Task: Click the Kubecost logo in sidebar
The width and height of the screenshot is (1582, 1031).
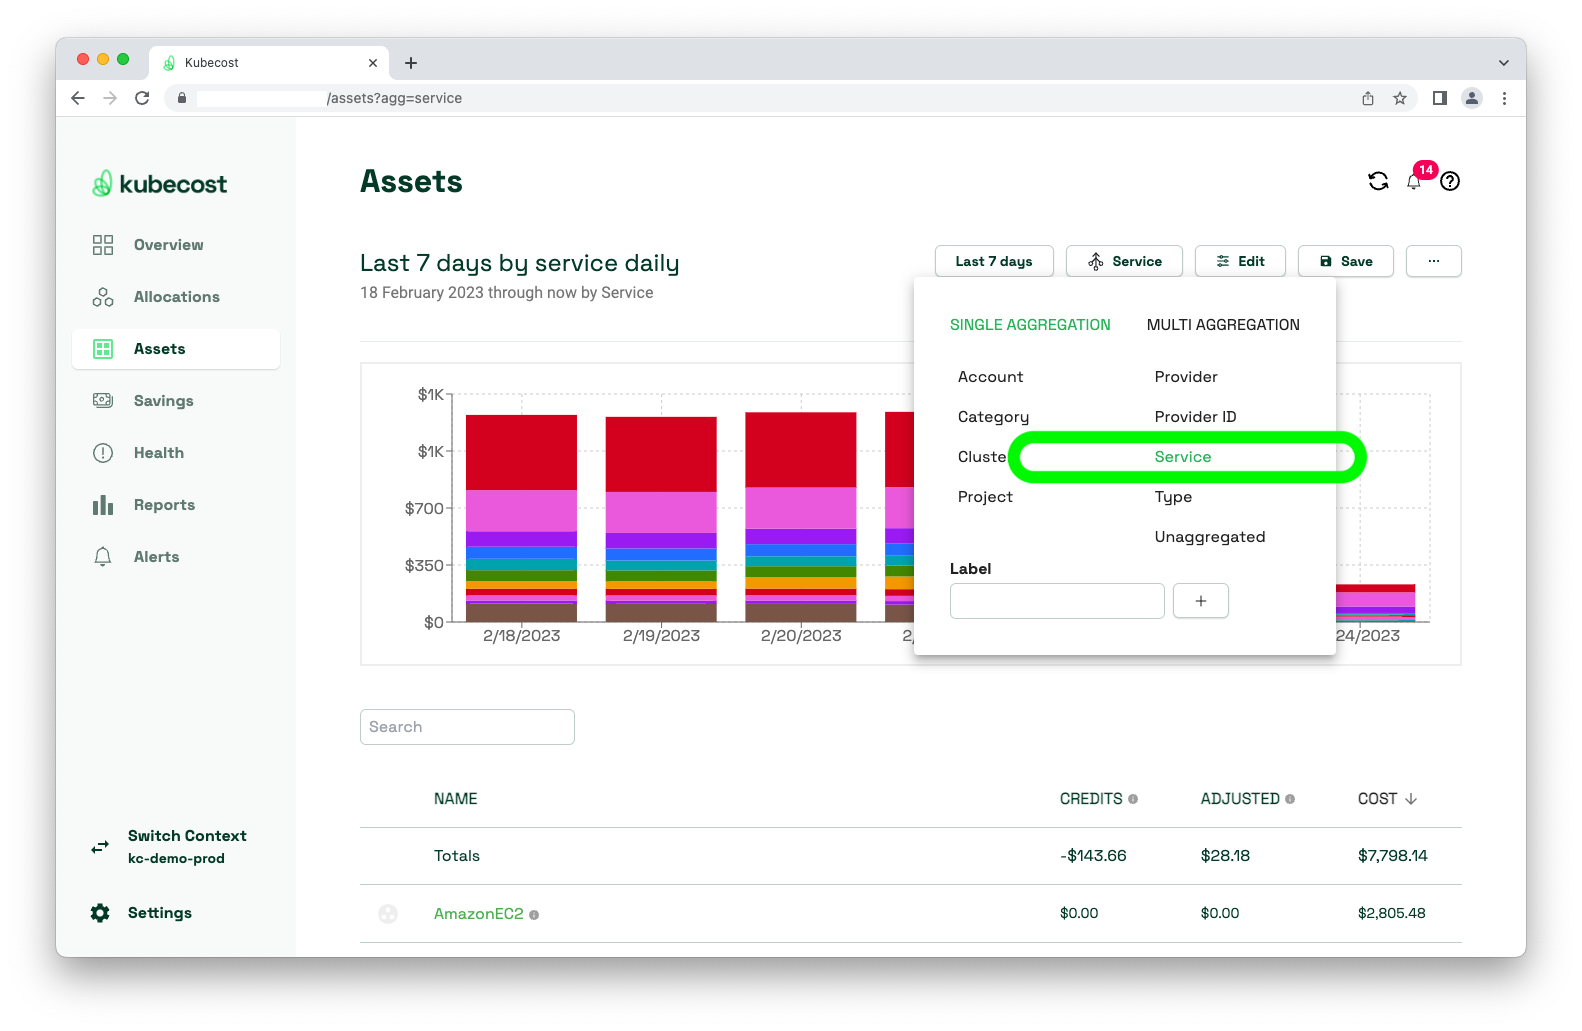Action: pyautogui.click(x=160, y=184)
